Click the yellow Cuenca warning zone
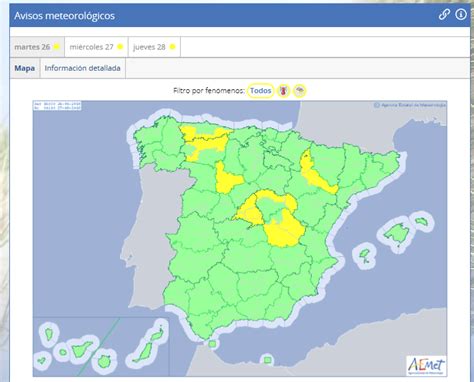Viewport: 474px width, 382px height. pos(286,232)
